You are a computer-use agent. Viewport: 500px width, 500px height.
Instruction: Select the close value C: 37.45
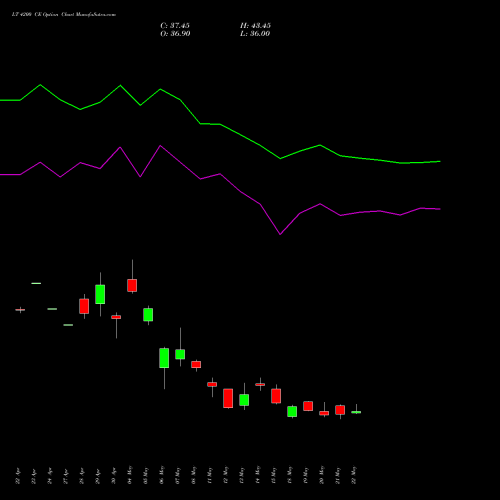(x=175, y=26)
